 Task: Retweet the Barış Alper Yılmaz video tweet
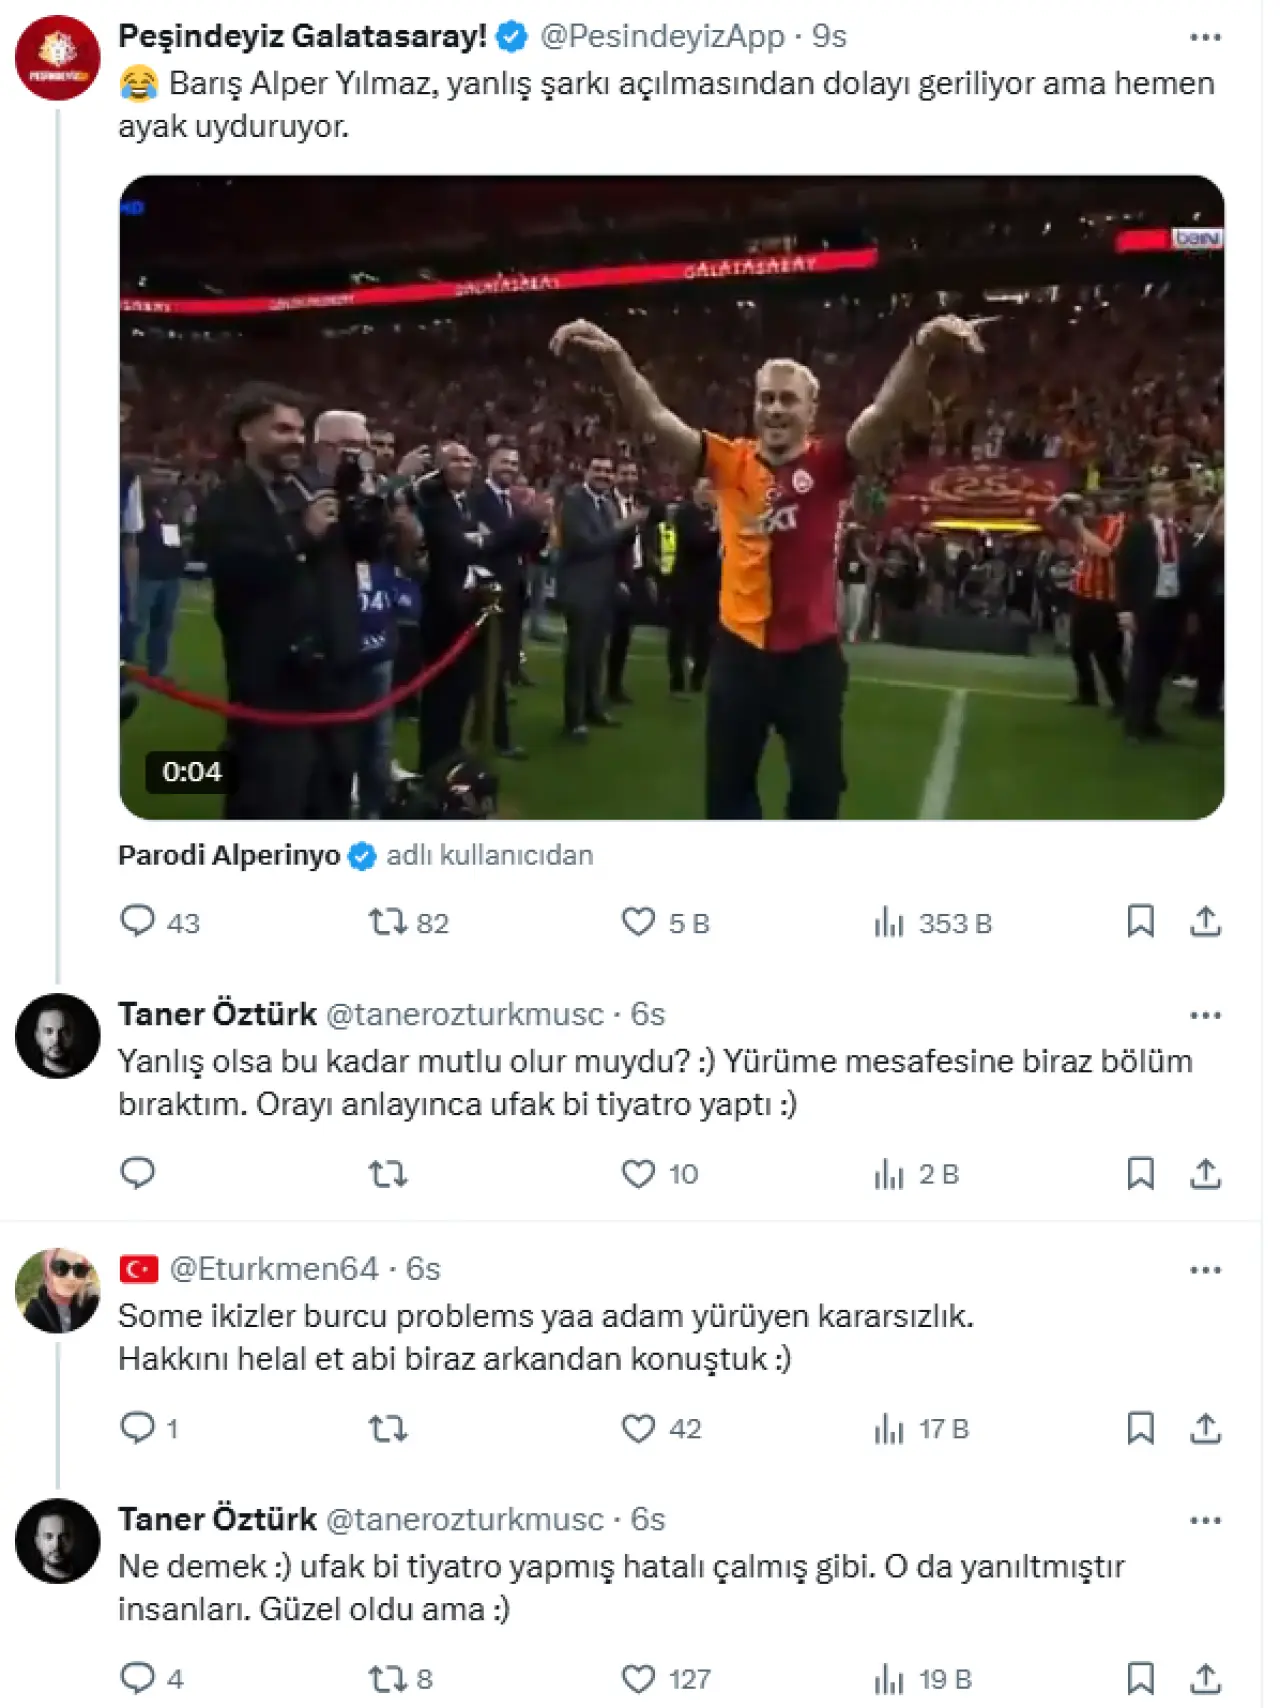point(388,921)
